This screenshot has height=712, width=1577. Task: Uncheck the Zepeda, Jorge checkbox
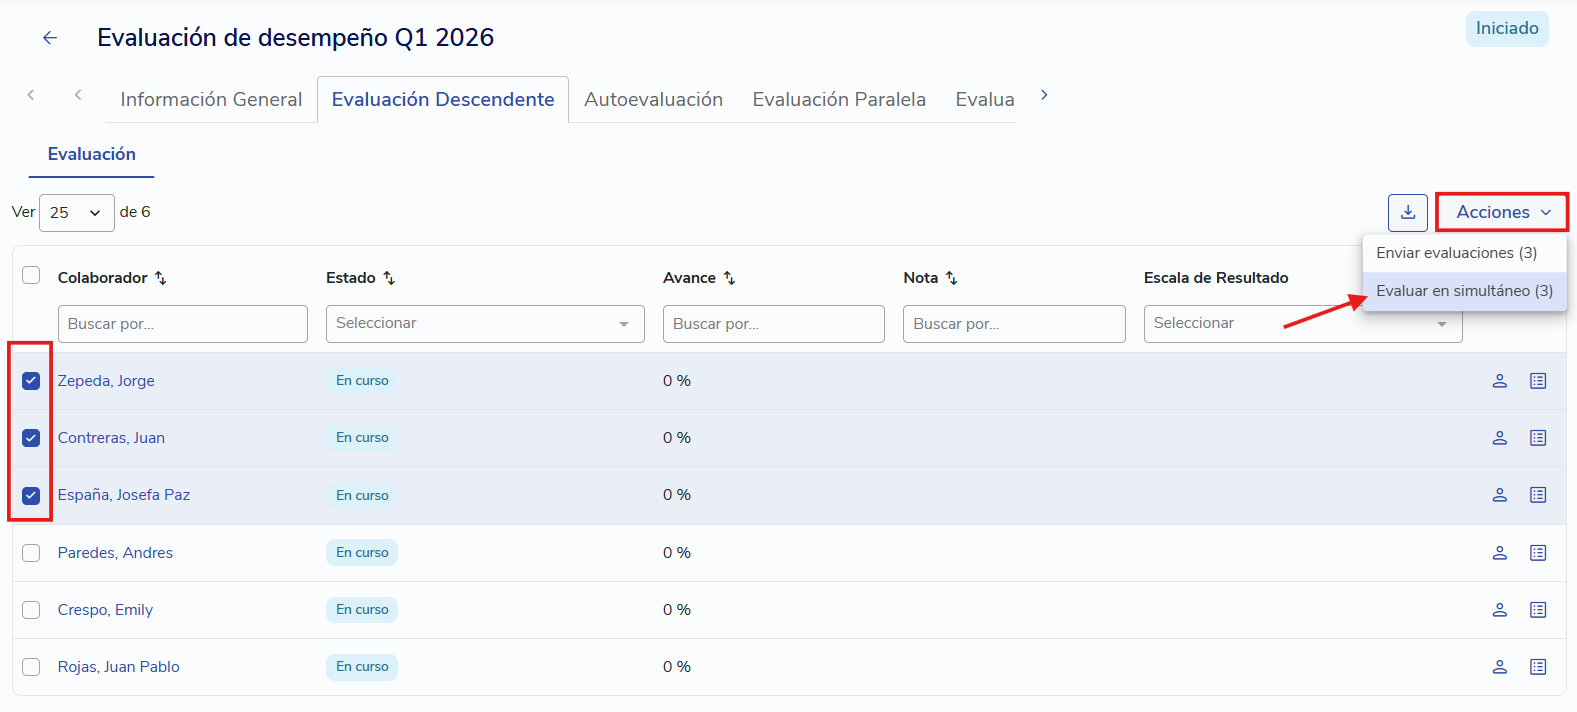(31, 381)
